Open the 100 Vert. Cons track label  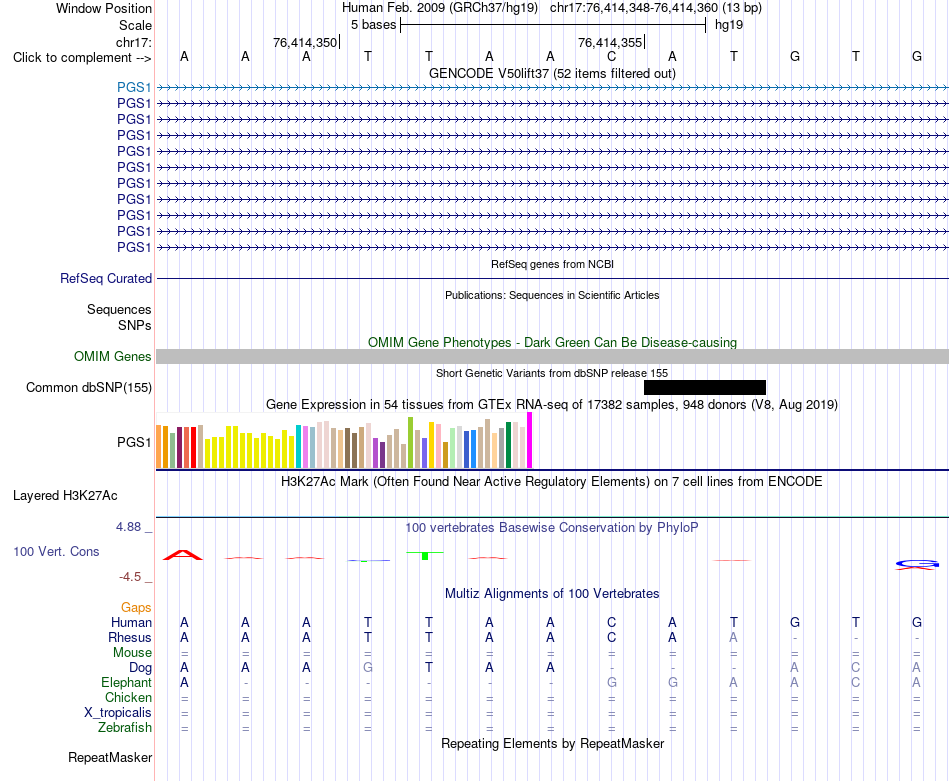click(56, 551)
